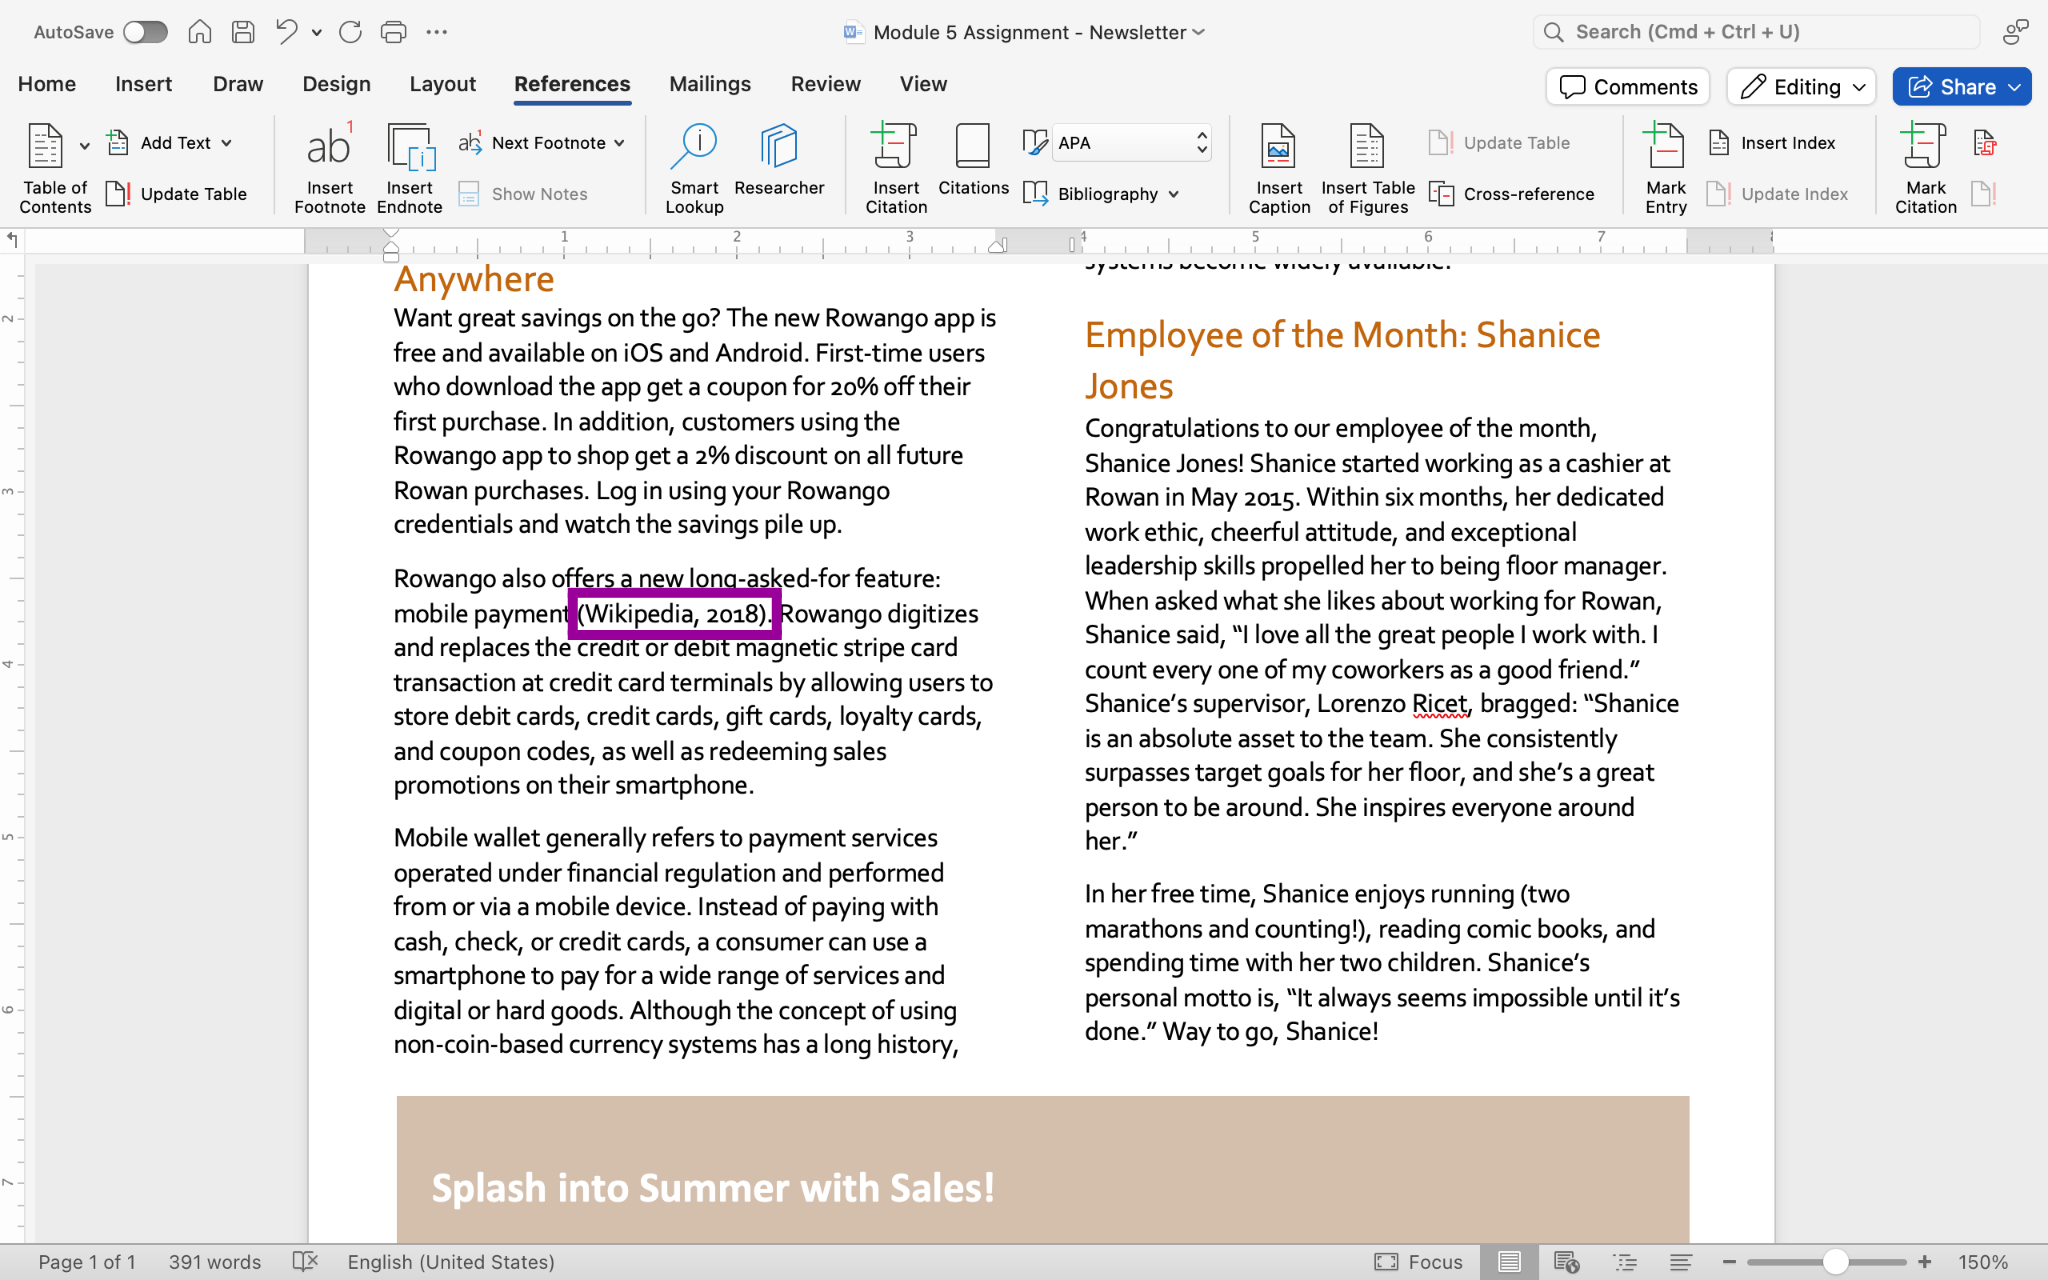
Task: Open the Layout tab
Action: click(442, 85)
